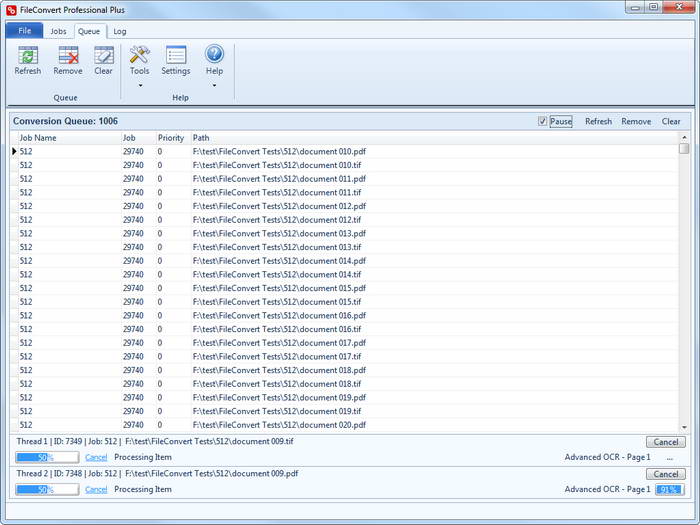Switch to the Log tab
The image size is (700, 525).
point(120,31)
